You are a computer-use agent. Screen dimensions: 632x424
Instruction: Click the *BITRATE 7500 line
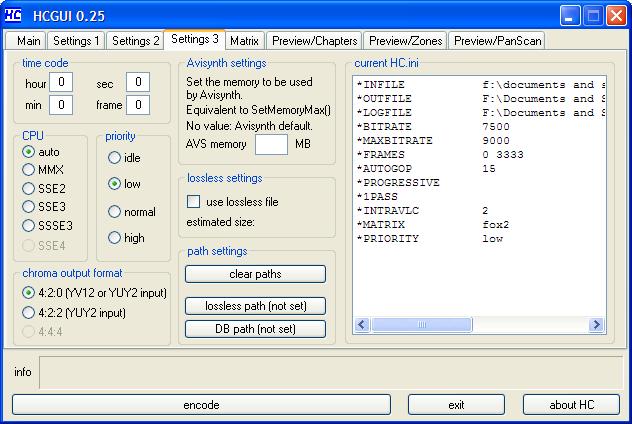[x=433, y=127]
